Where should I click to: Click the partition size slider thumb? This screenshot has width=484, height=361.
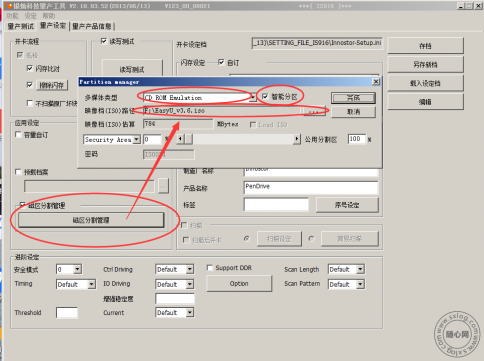coord(189,139)
